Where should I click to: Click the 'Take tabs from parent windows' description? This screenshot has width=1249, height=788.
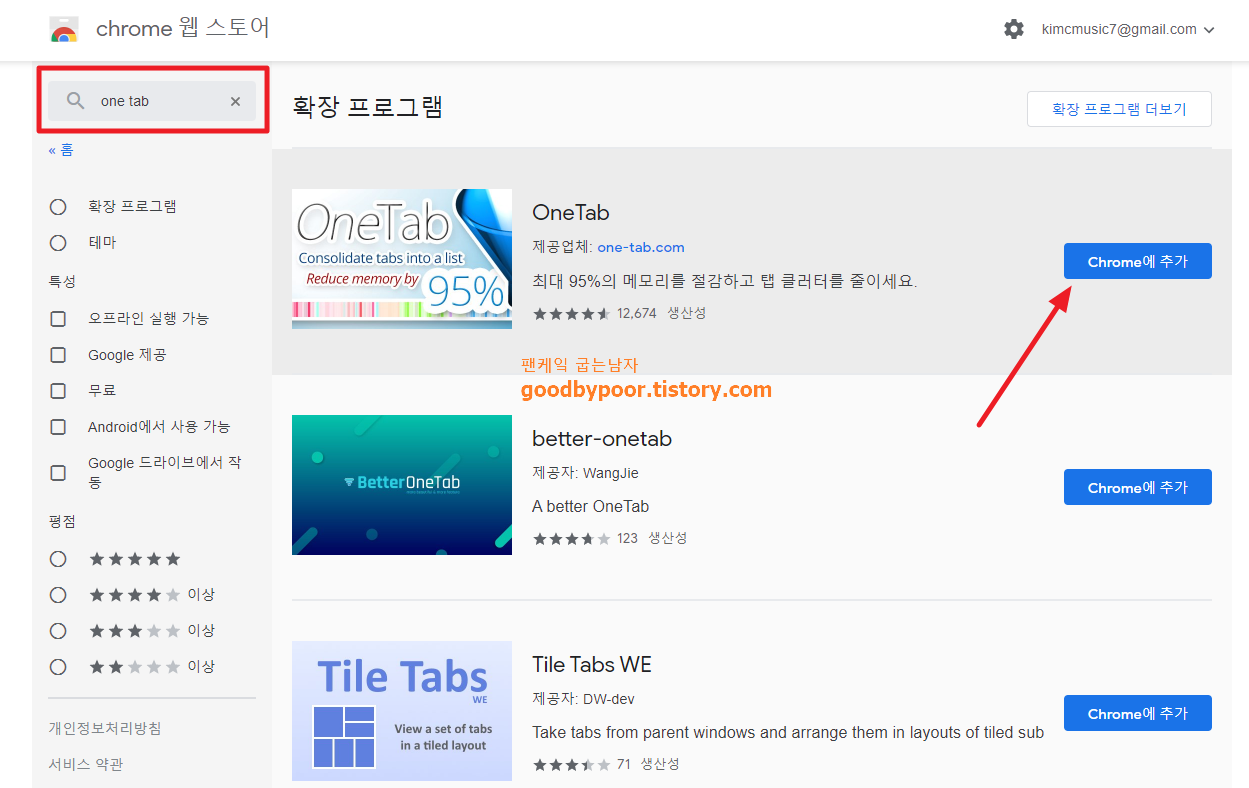tap(788, 732)
